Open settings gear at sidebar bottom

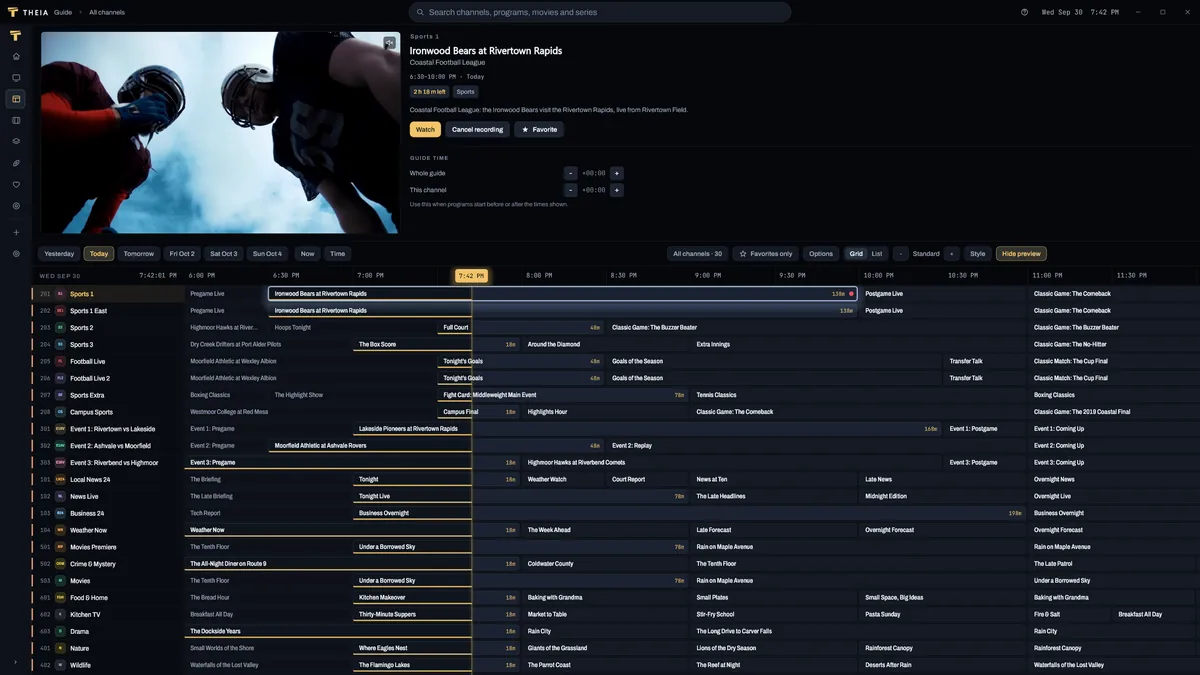pos(16,254)
